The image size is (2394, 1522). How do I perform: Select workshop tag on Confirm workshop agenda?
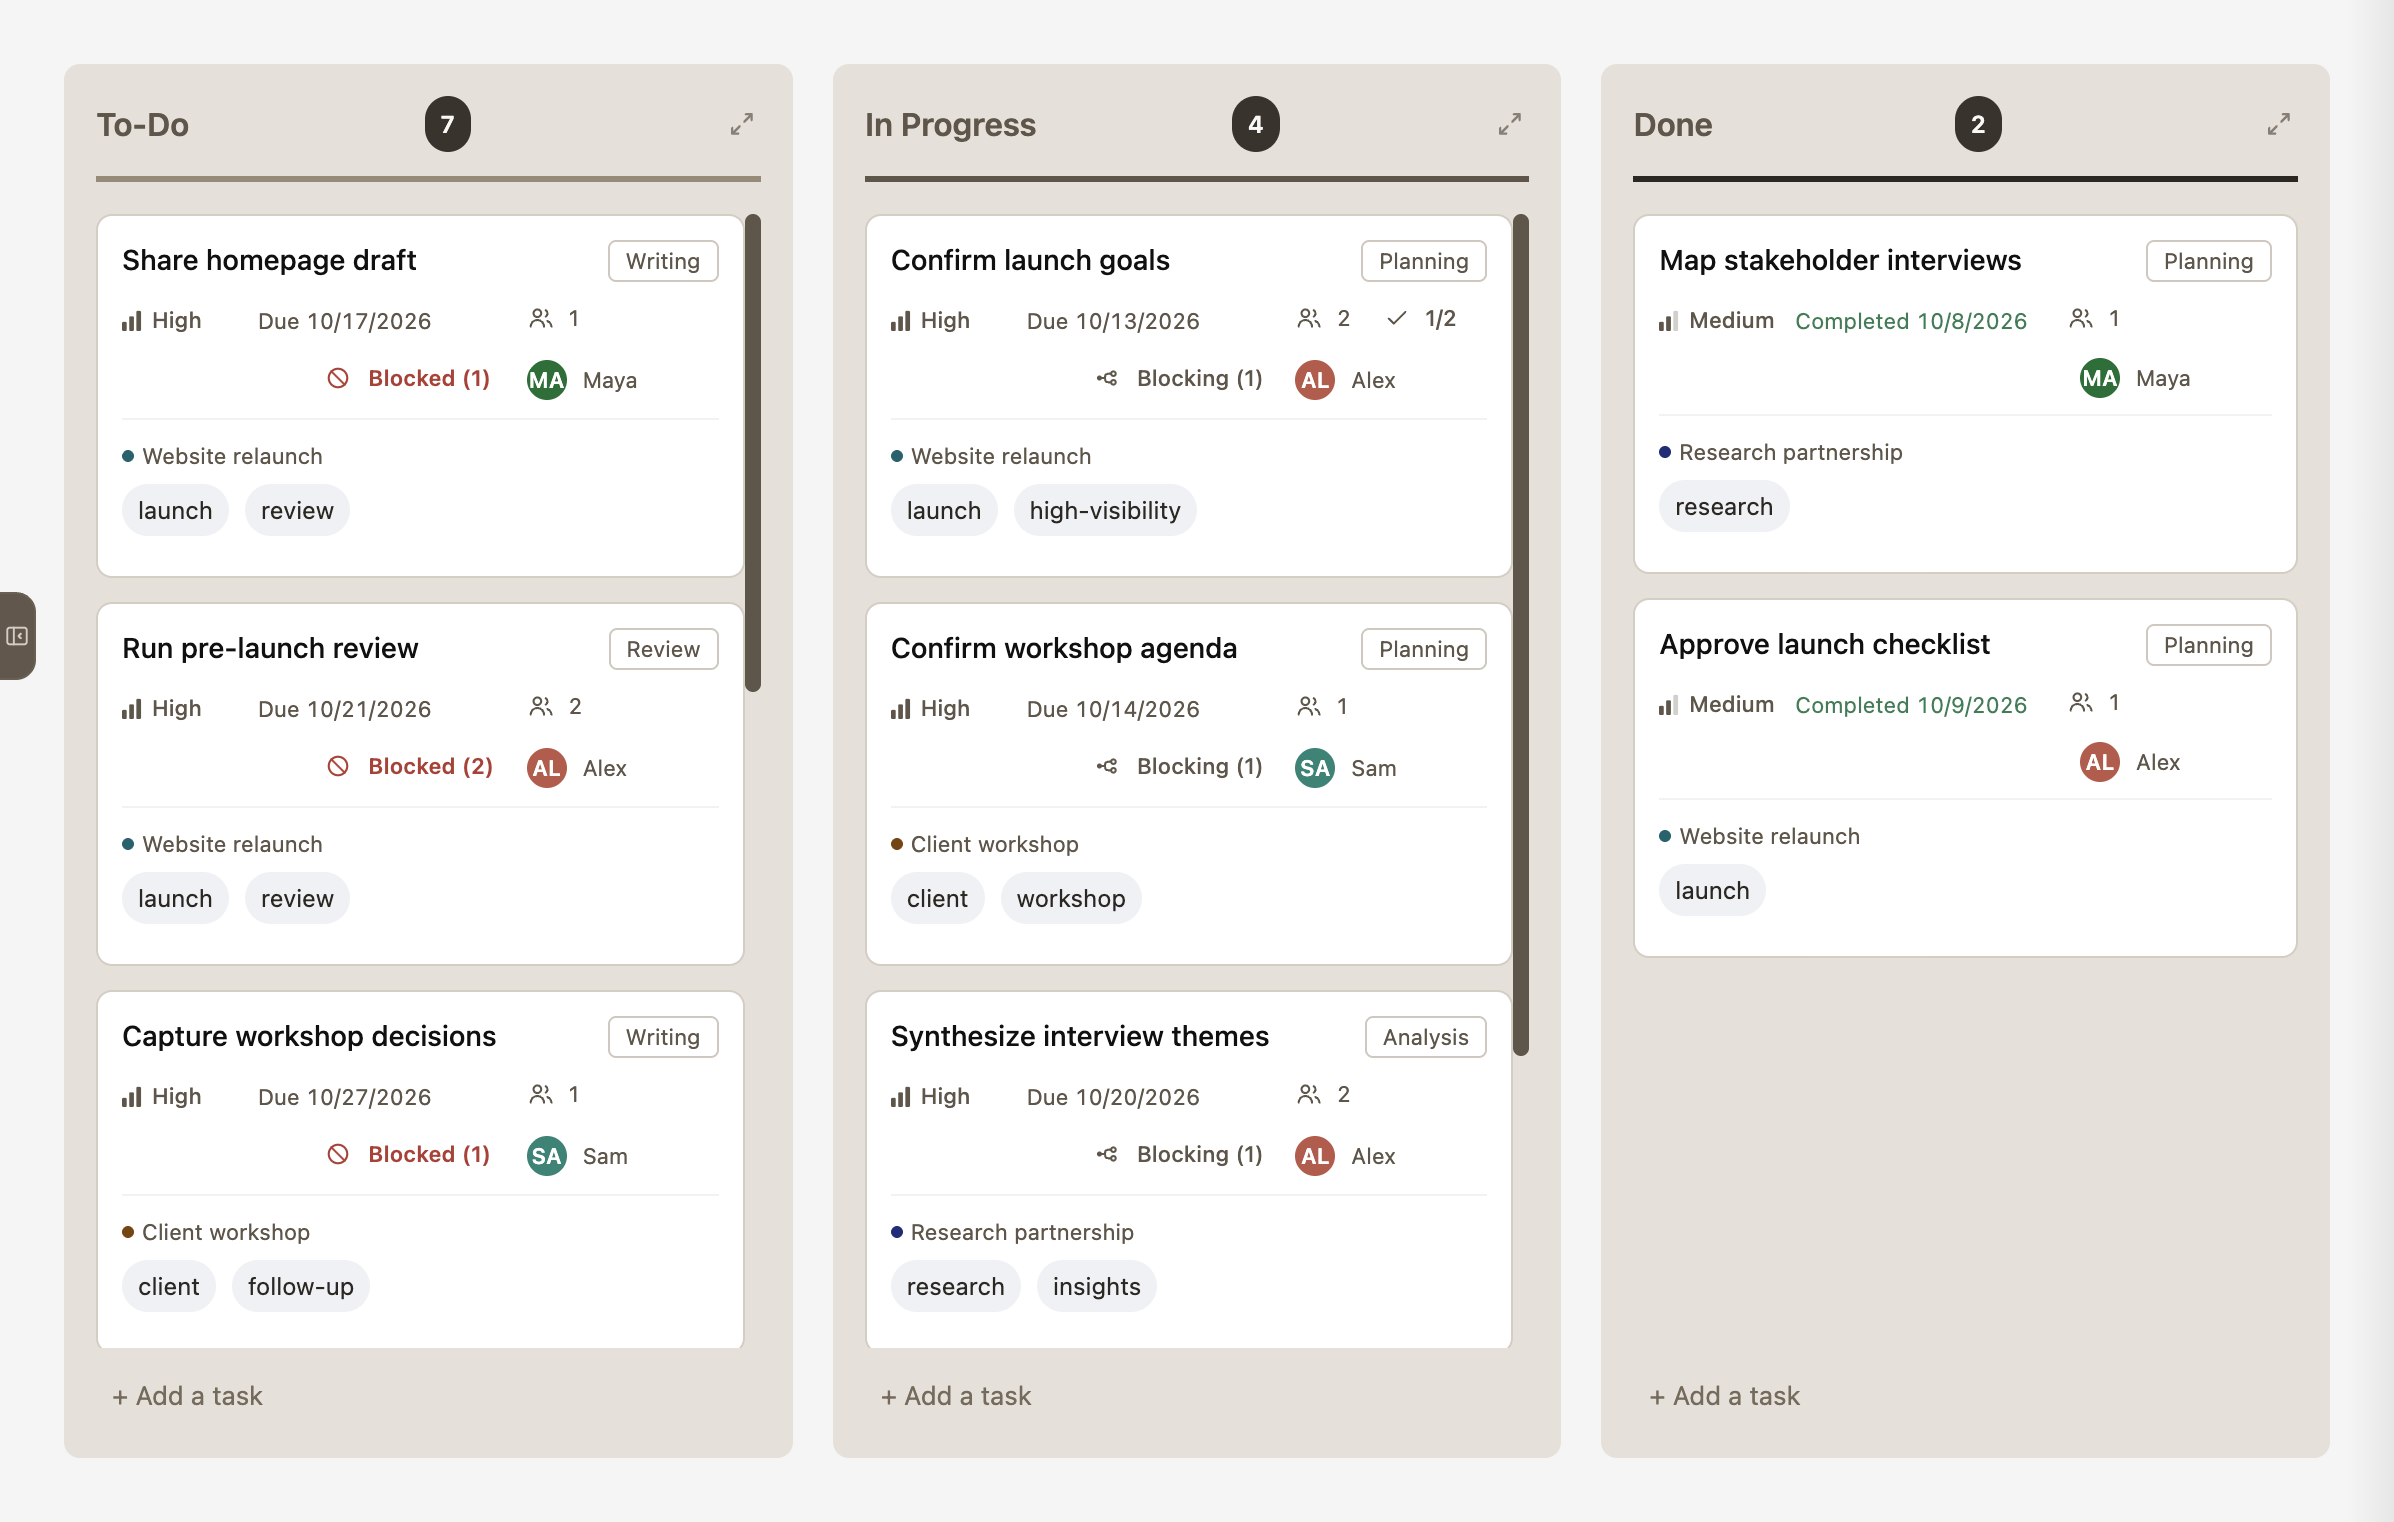[1070, 898]
